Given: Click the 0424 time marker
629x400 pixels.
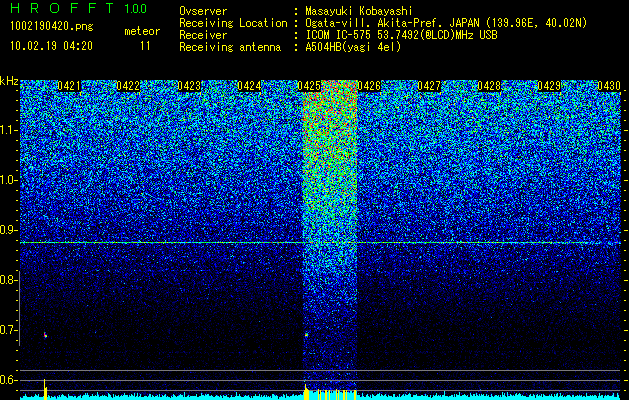Looking at the screenshot, I should click(249, 86).
